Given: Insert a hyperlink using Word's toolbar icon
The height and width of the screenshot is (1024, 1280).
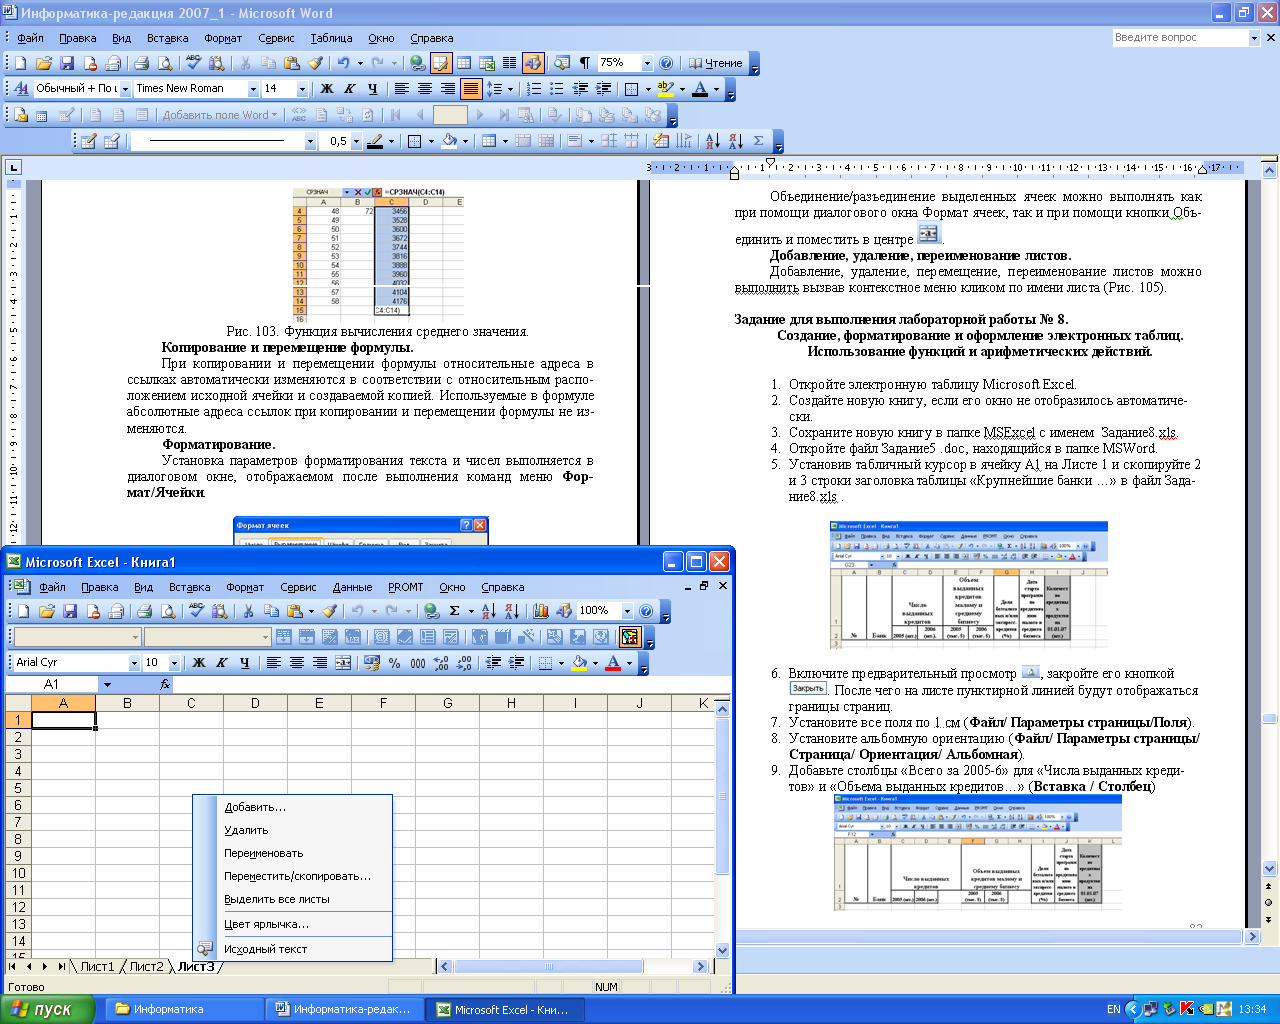Looking at the screenshot, I should tap(418, 63).
